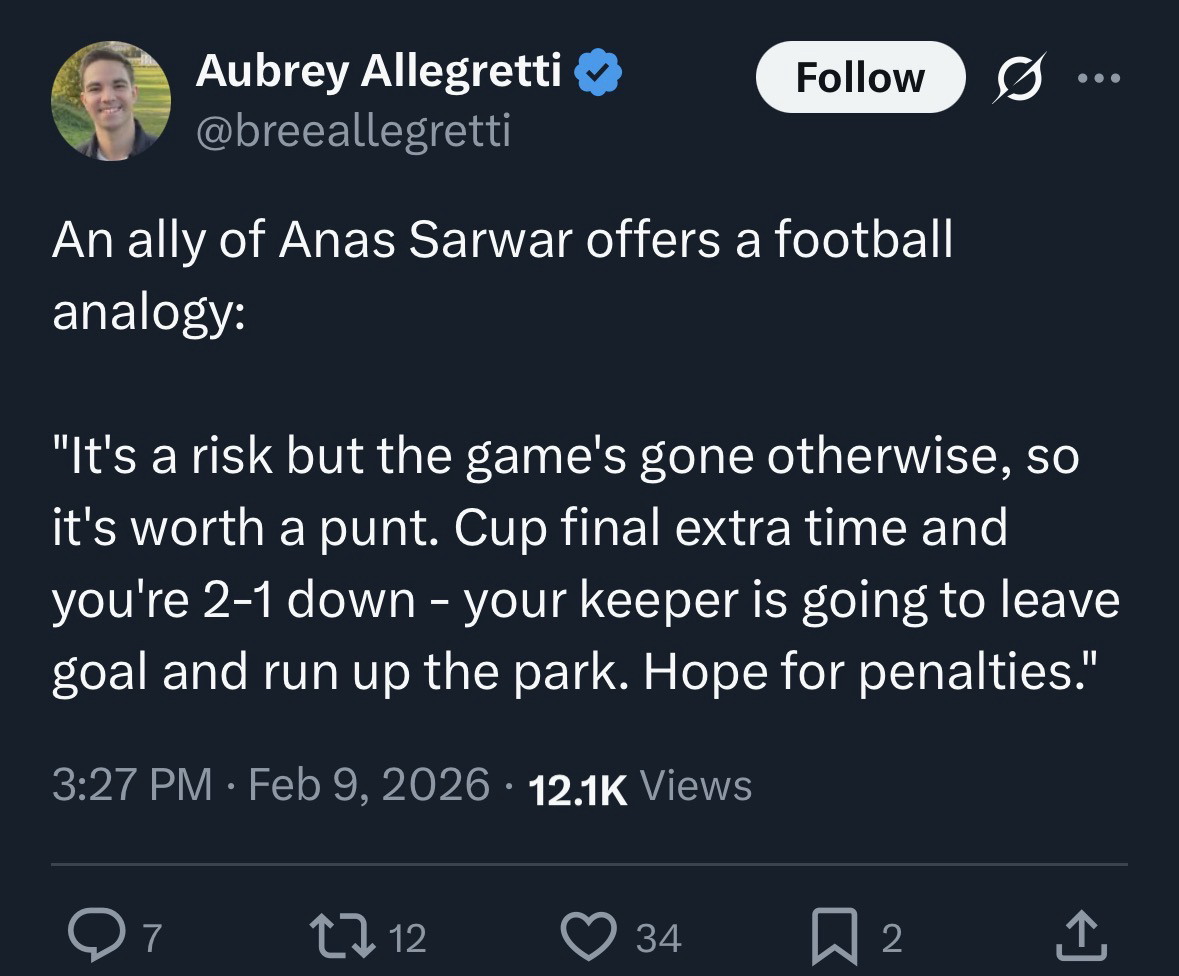Open the @breeallegretti handle link
1179x976 pixels.
point(353,130)
